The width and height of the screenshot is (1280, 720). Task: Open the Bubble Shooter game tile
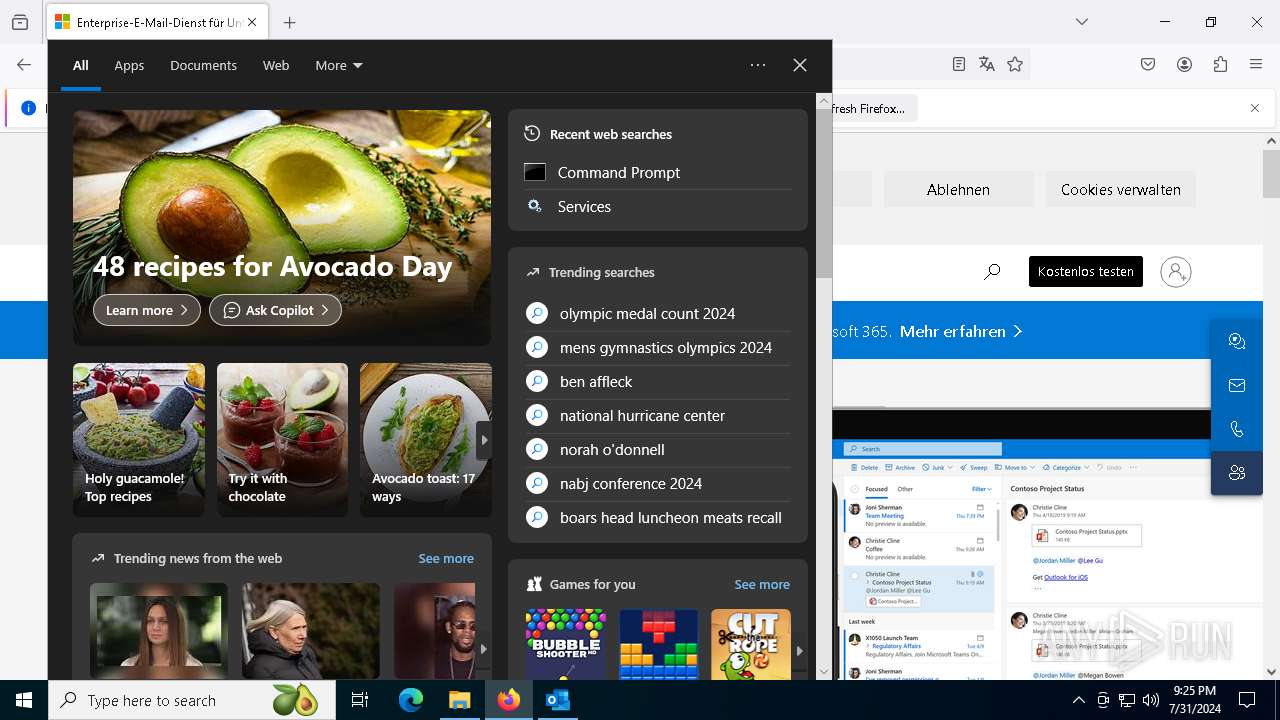[x=566, y=645]
